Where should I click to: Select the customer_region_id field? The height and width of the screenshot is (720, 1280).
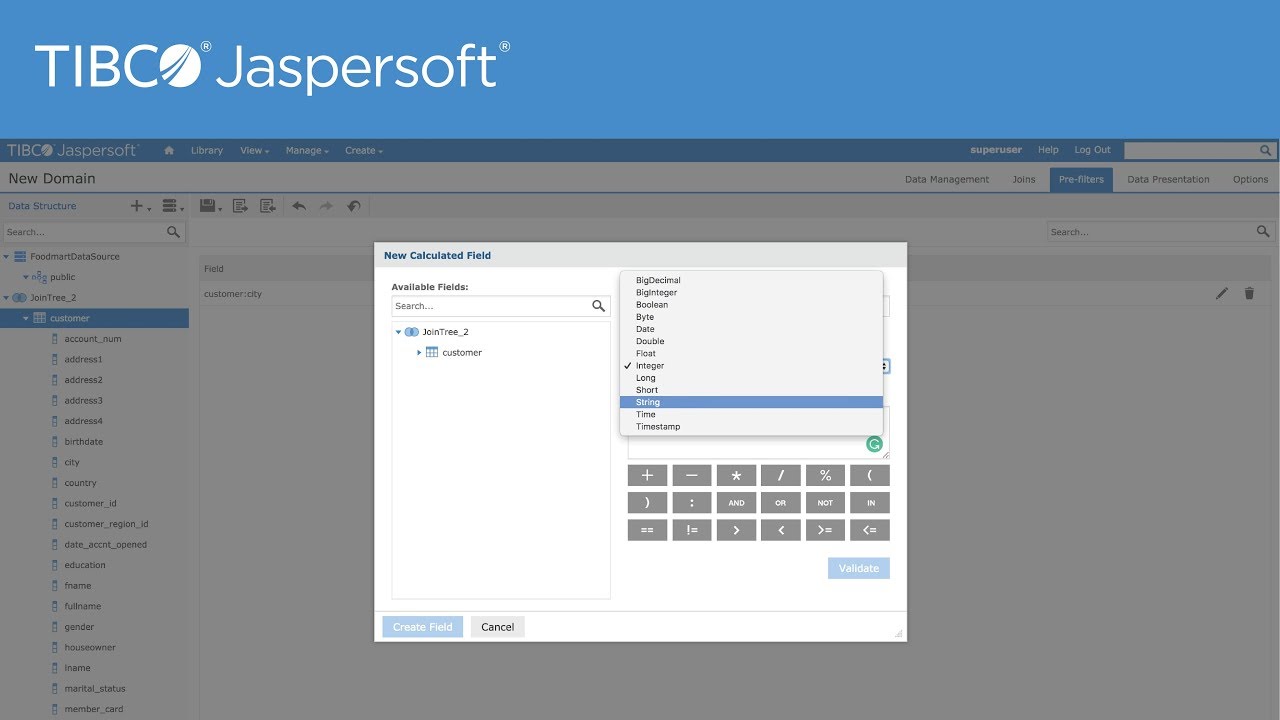[x=106, y=524]
